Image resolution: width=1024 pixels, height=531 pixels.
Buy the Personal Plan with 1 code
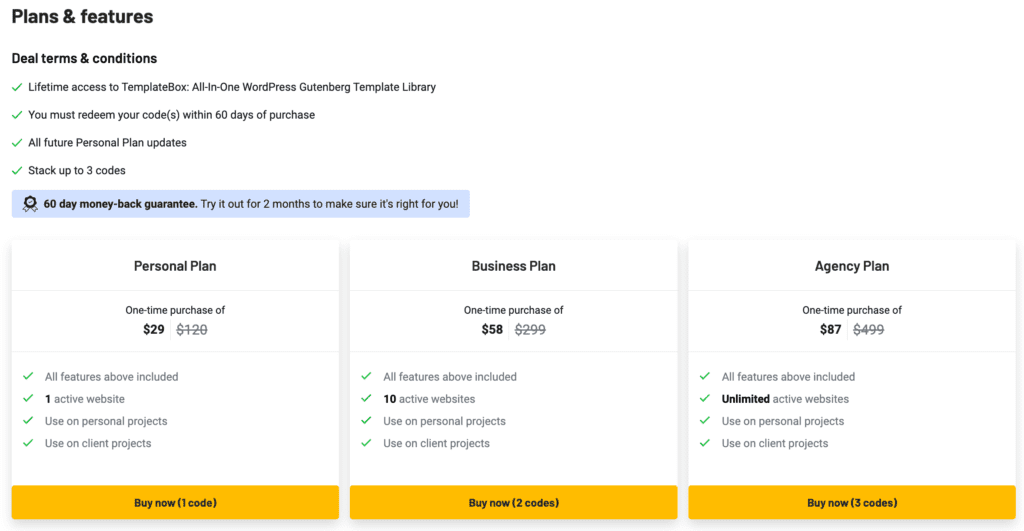[175, 502]
